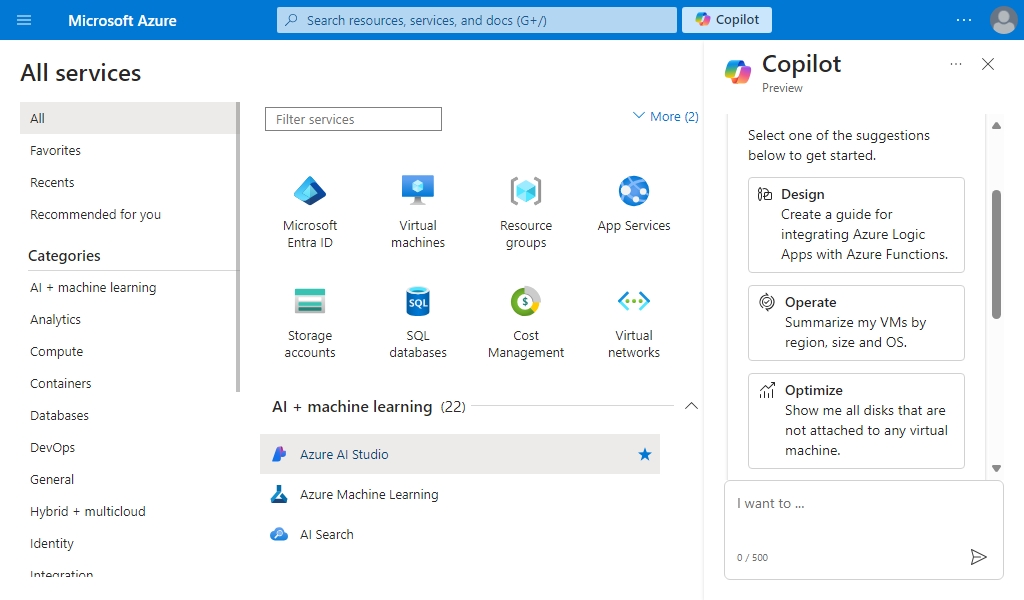Screen dimensions: 1024x600
Task: Click the Copilot logo in panel header
Action: coord(738,71)
